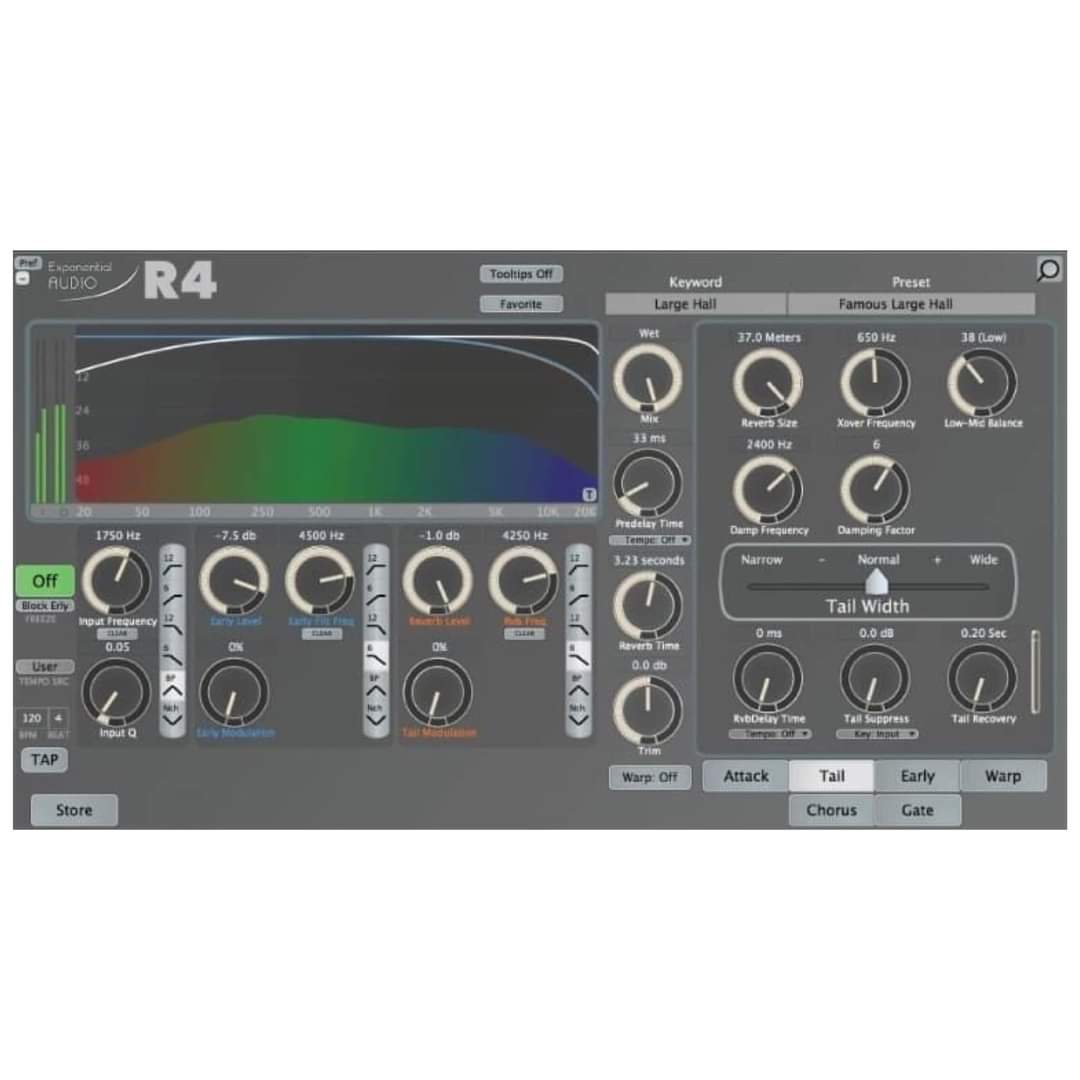Select 12 dB low-cut for early filter
The height and width of the screenshot is (1080, 1080).
pos(375,564)
